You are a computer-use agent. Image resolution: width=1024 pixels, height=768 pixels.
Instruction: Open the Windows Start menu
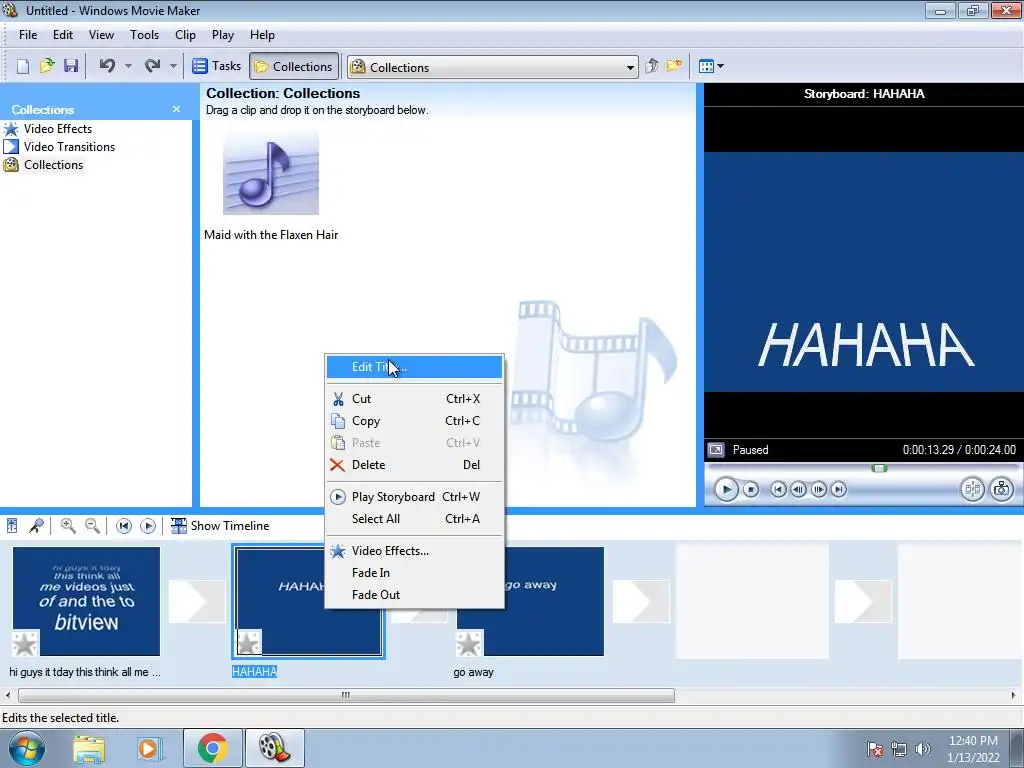[27, 748]
